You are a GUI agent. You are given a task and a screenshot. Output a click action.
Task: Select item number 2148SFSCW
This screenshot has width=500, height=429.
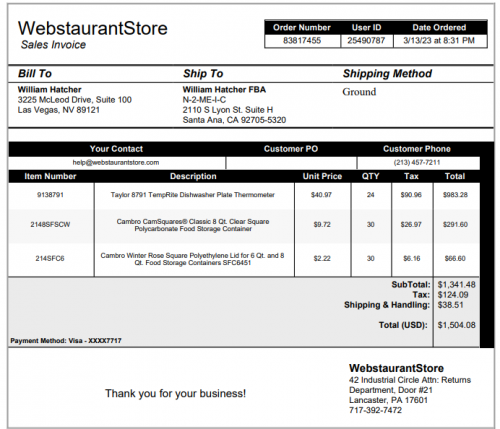pyautogui.click(x=50, y=225)
